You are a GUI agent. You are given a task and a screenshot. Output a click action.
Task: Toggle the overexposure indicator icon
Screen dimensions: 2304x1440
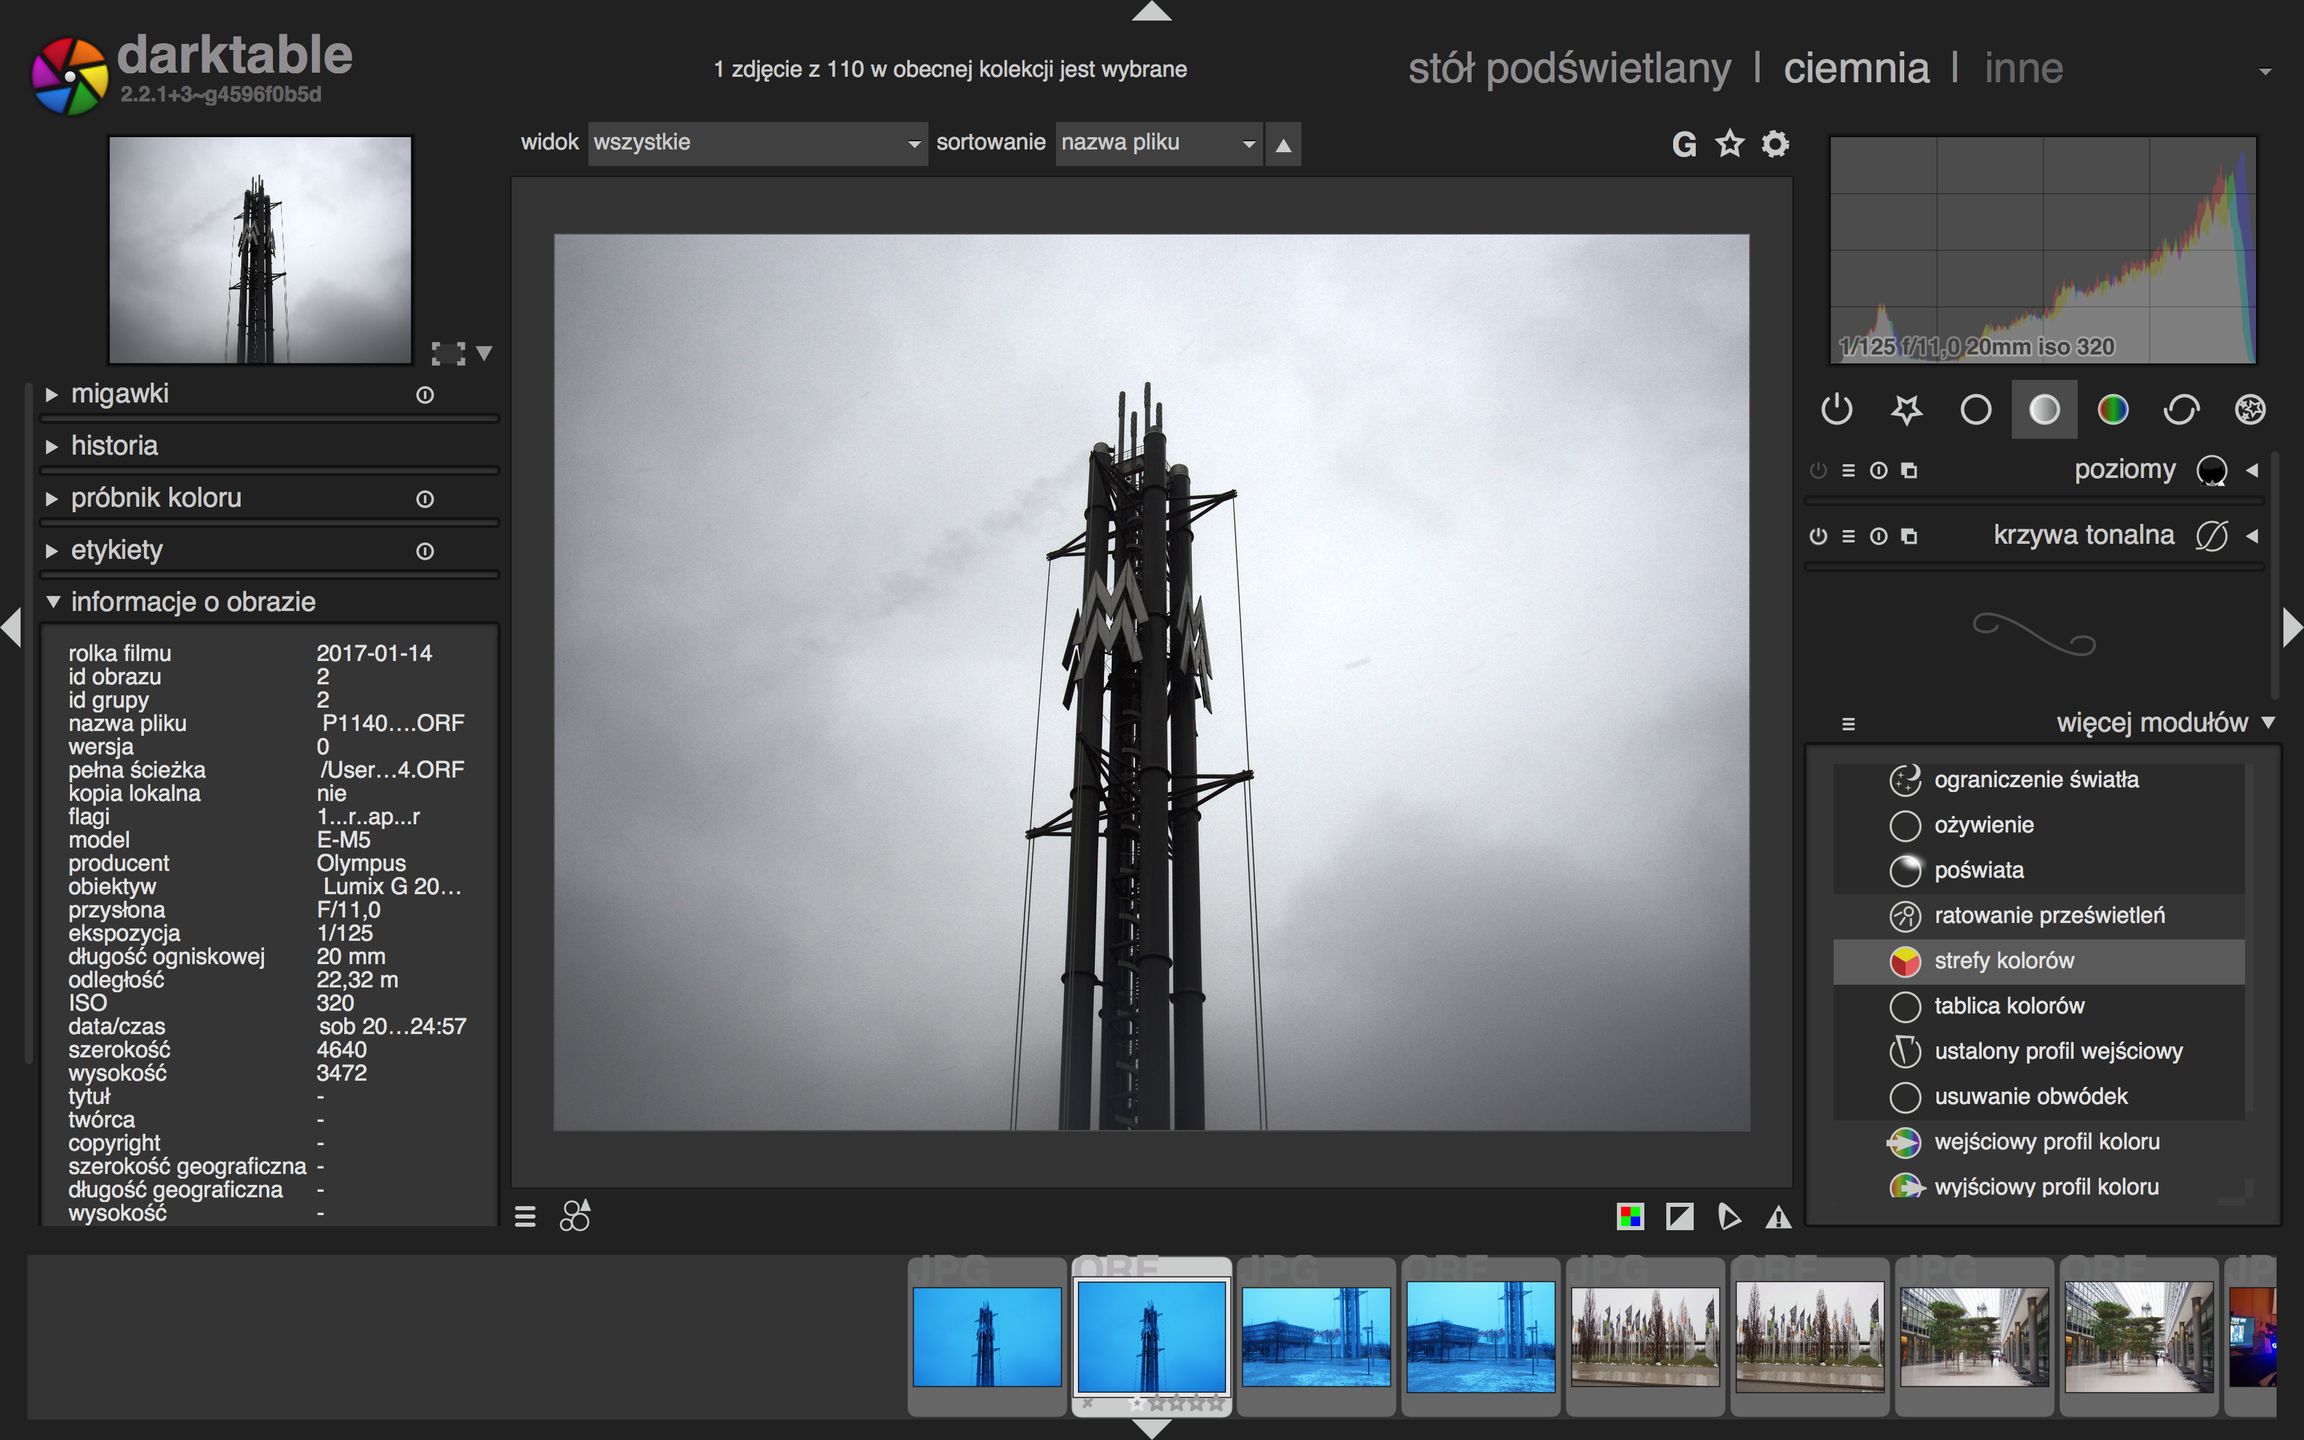tap(1679, 1216)
